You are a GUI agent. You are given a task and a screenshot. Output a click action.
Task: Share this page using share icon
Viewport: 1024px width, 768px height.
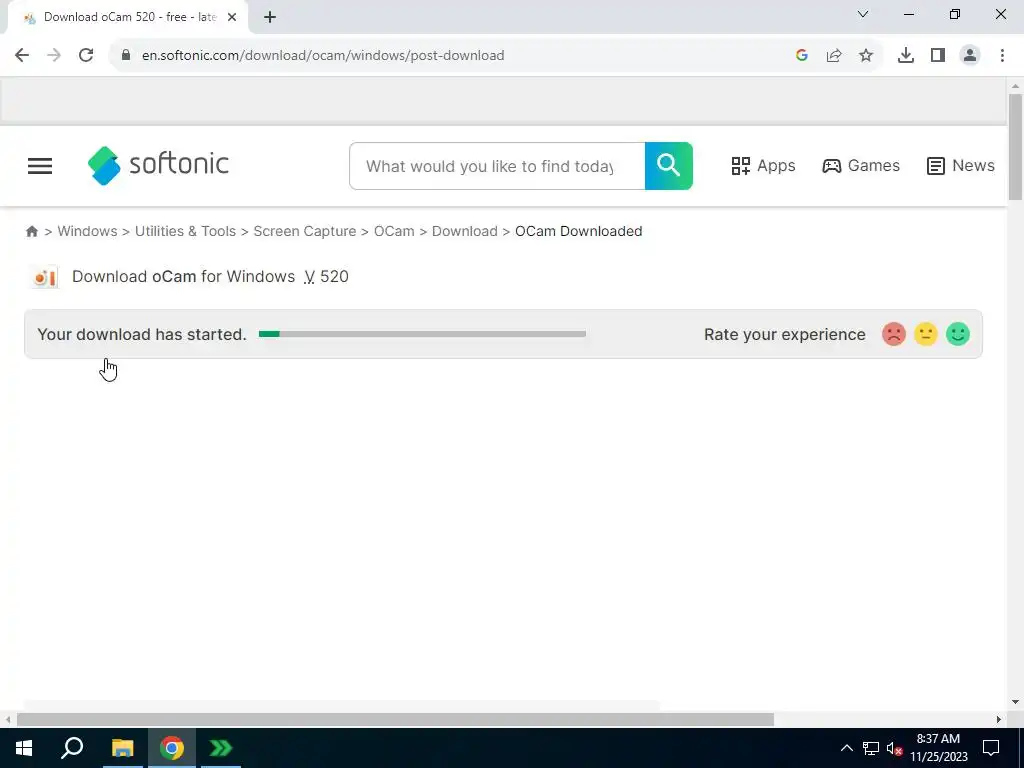834,56
